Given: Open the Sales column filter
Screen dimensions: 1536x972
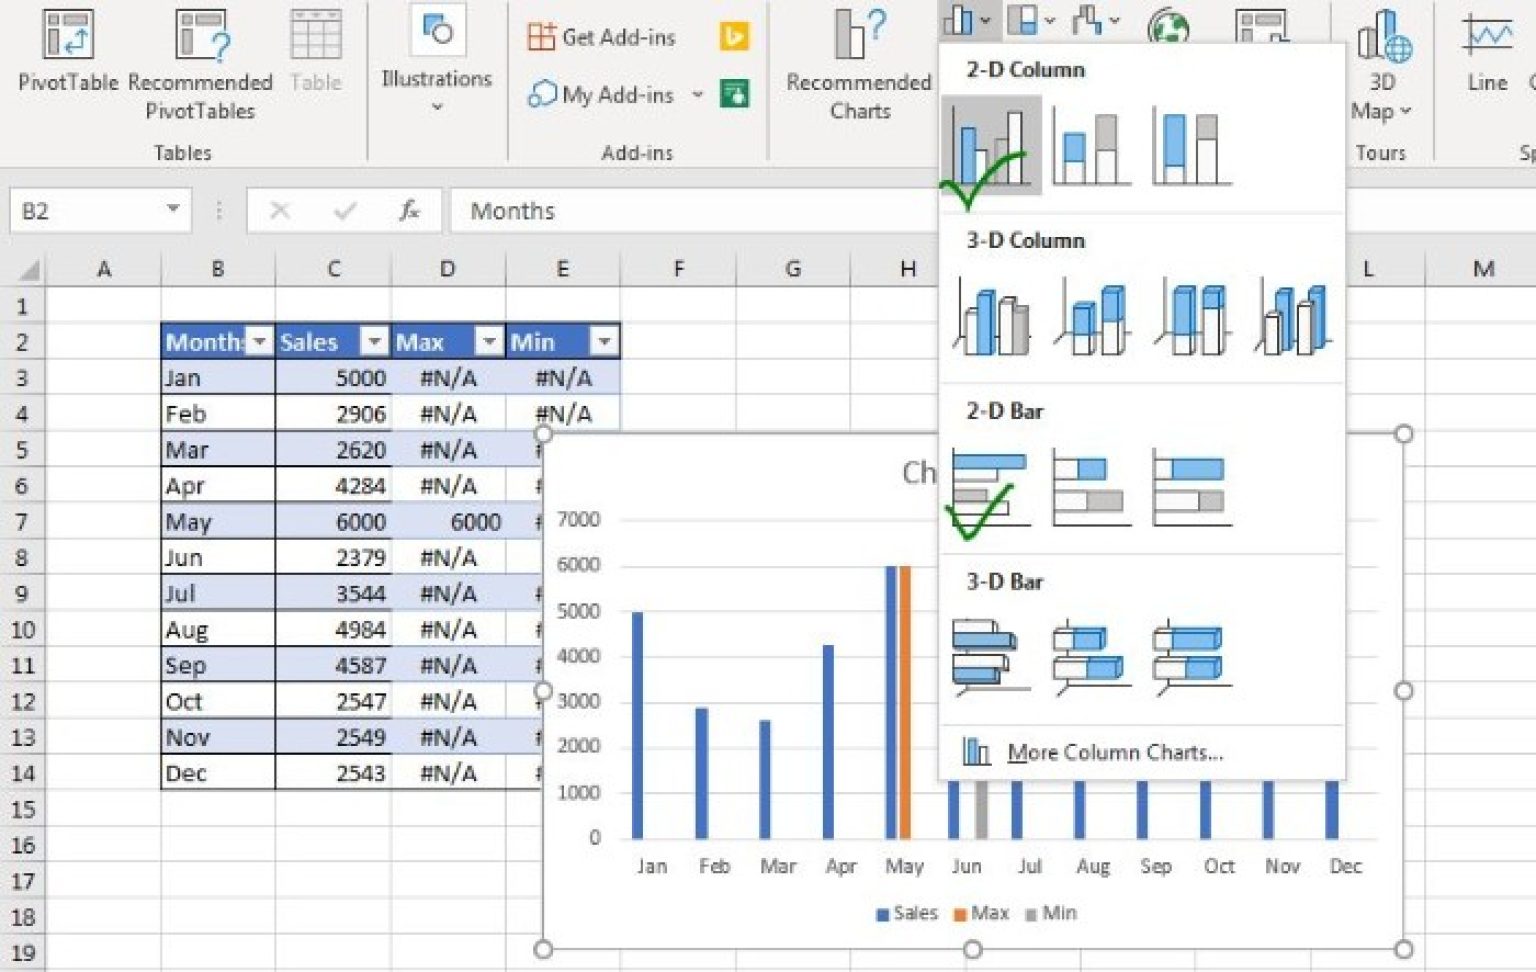Looking at the screenshot, I should (374, 341).
